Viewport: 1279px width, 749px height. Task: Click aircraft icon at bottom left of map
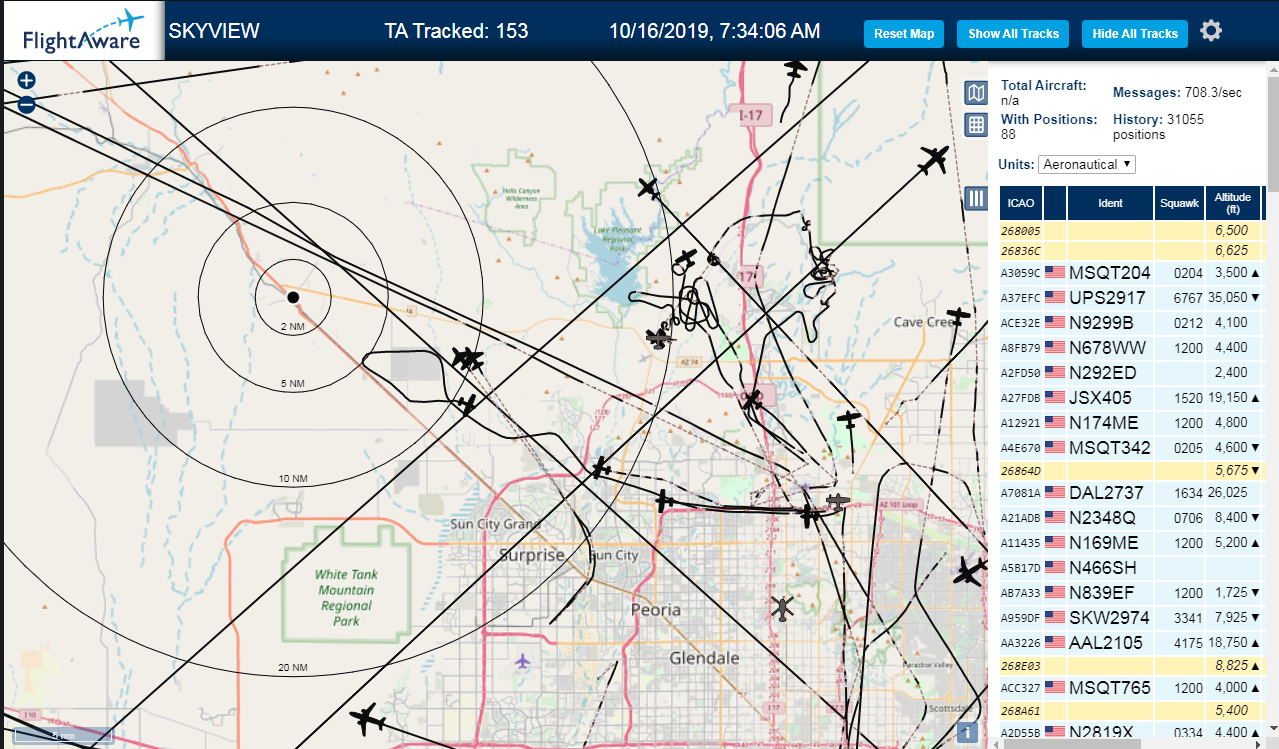(368, 719)
